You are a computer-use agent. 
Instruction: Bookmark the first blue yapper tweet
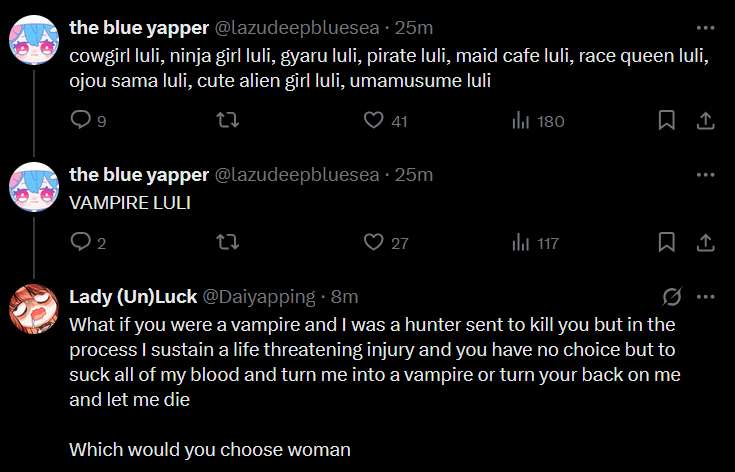tap(667, 121)
